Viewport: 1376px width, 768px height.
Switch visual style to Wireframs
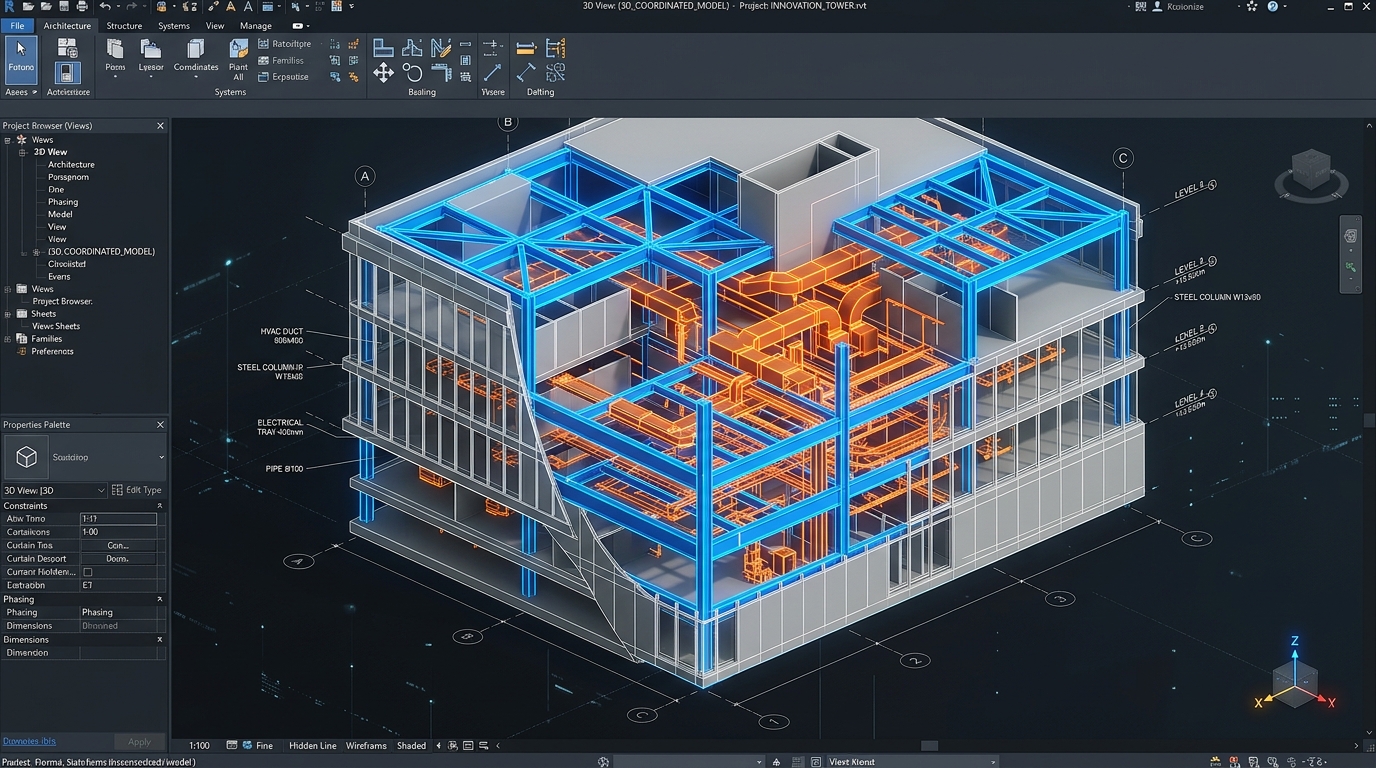[x=368, y=746]
